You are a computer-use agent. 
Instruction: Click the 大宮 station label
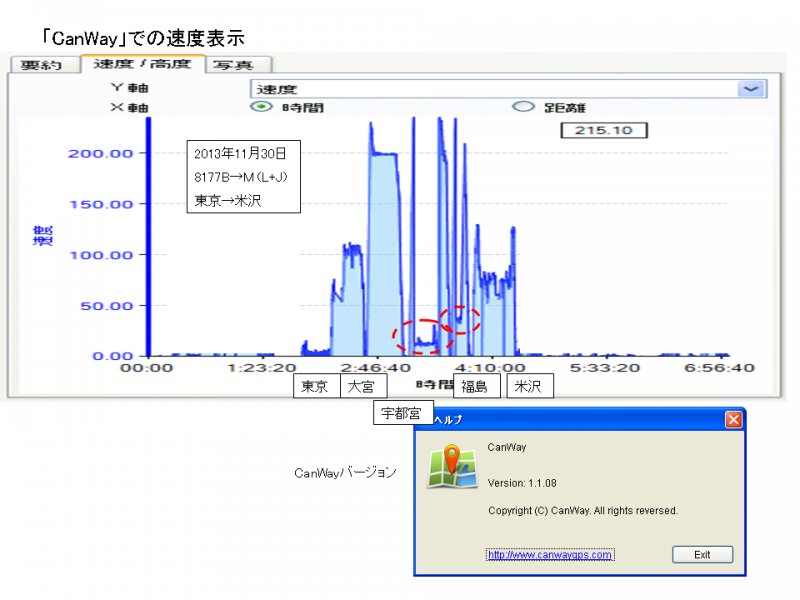(360, 387)
